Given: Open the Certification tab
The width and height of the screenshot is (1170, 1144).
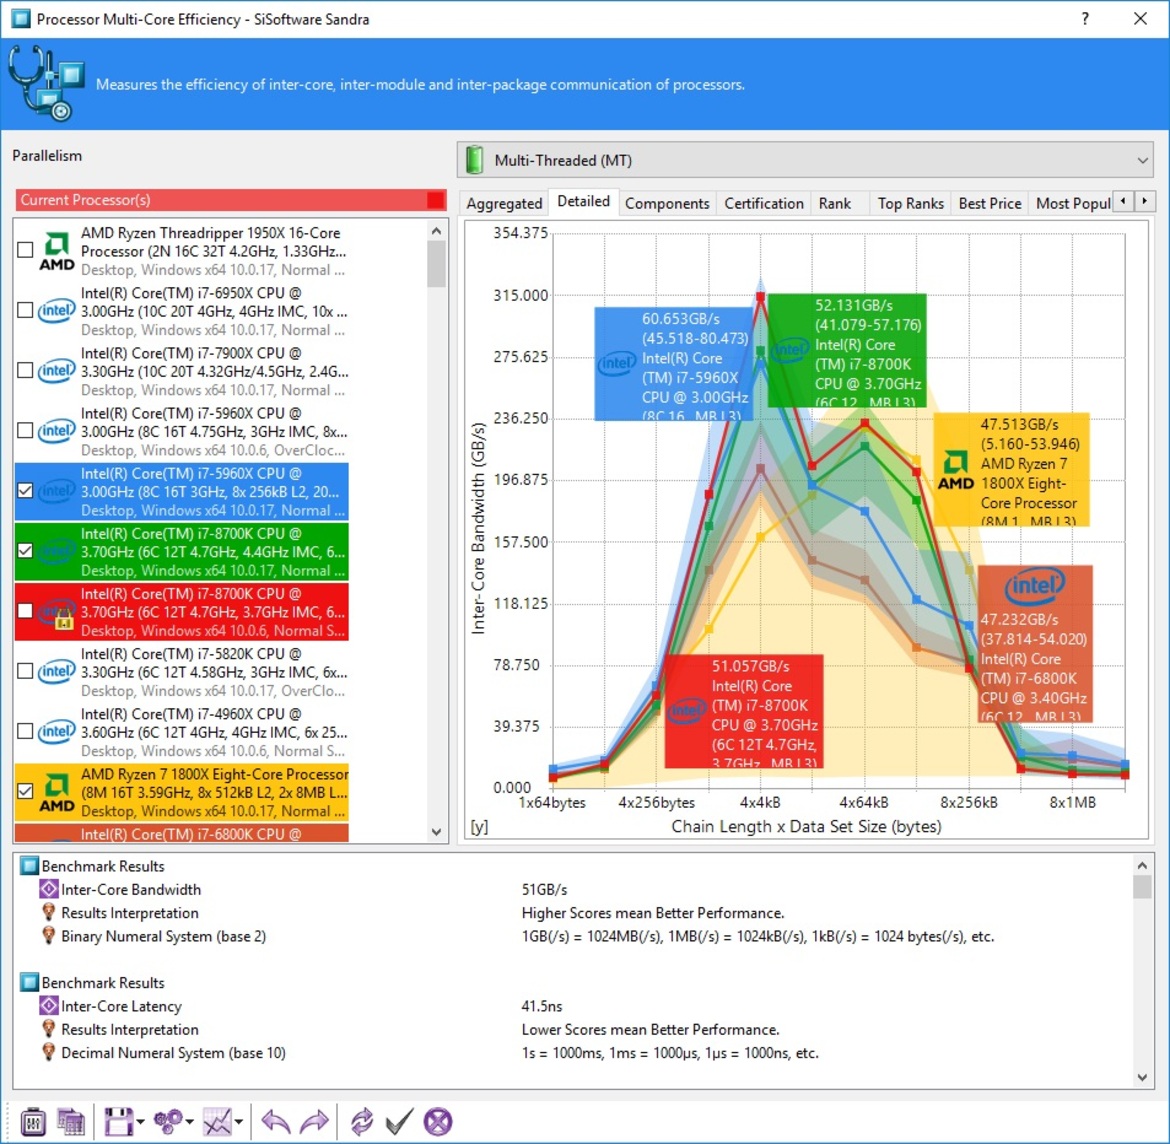Looking at the screenshot, I should (764, 203).
